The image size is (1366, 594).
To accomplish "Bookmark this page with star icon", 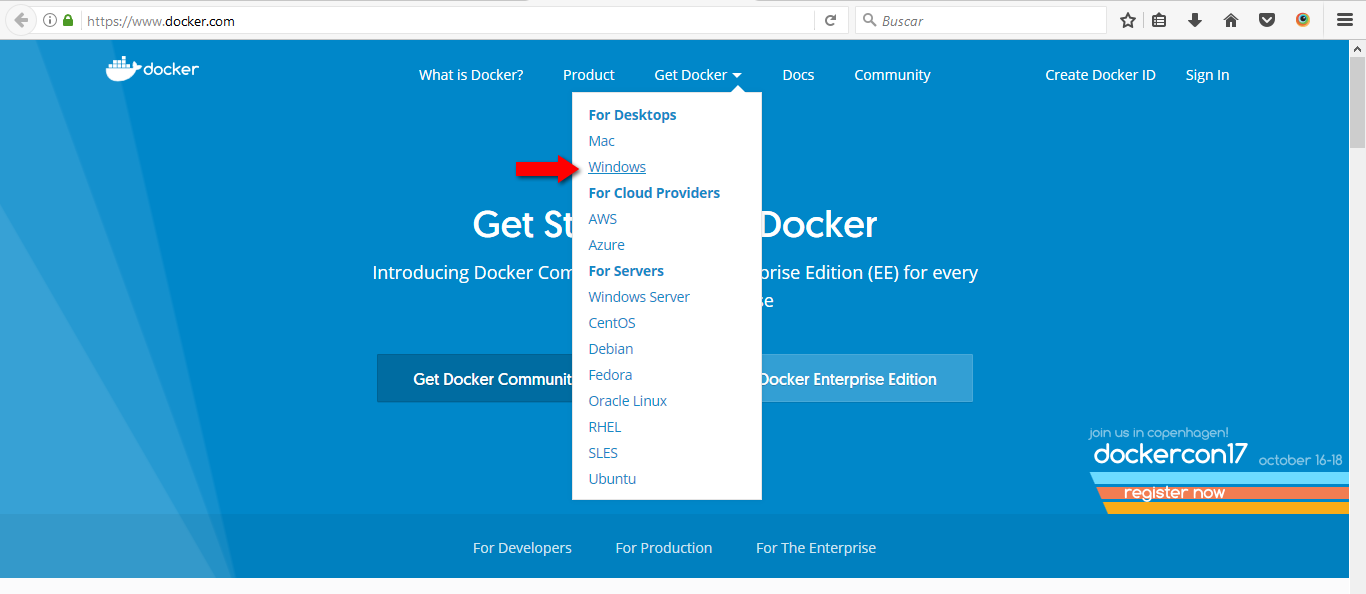I will tap(1128, 20).
